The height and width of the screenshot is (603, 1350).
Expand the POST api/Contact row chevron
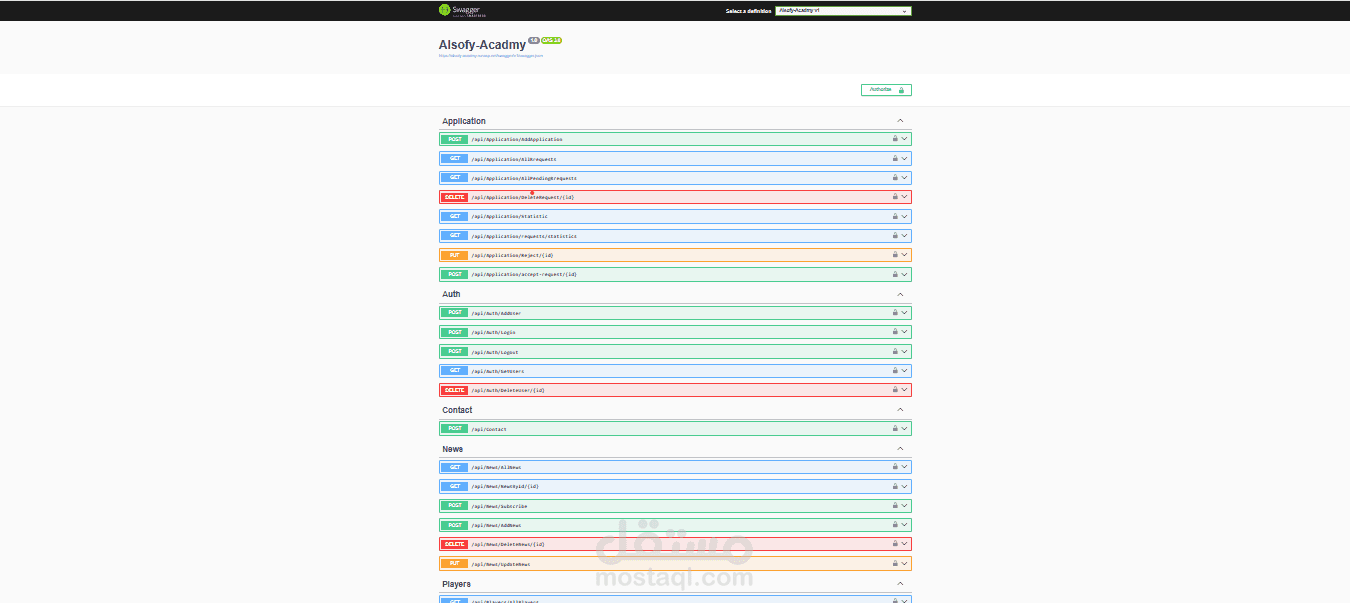[905, 429]
